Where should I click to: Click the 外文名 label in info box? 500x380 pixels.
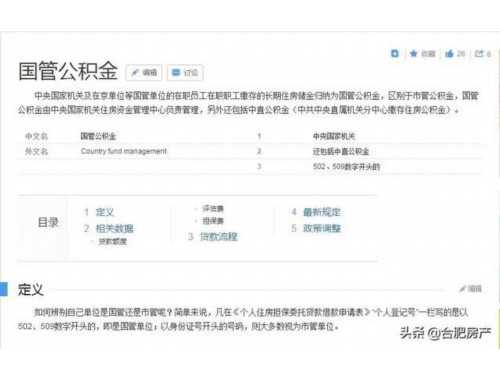tap(37, 151)
